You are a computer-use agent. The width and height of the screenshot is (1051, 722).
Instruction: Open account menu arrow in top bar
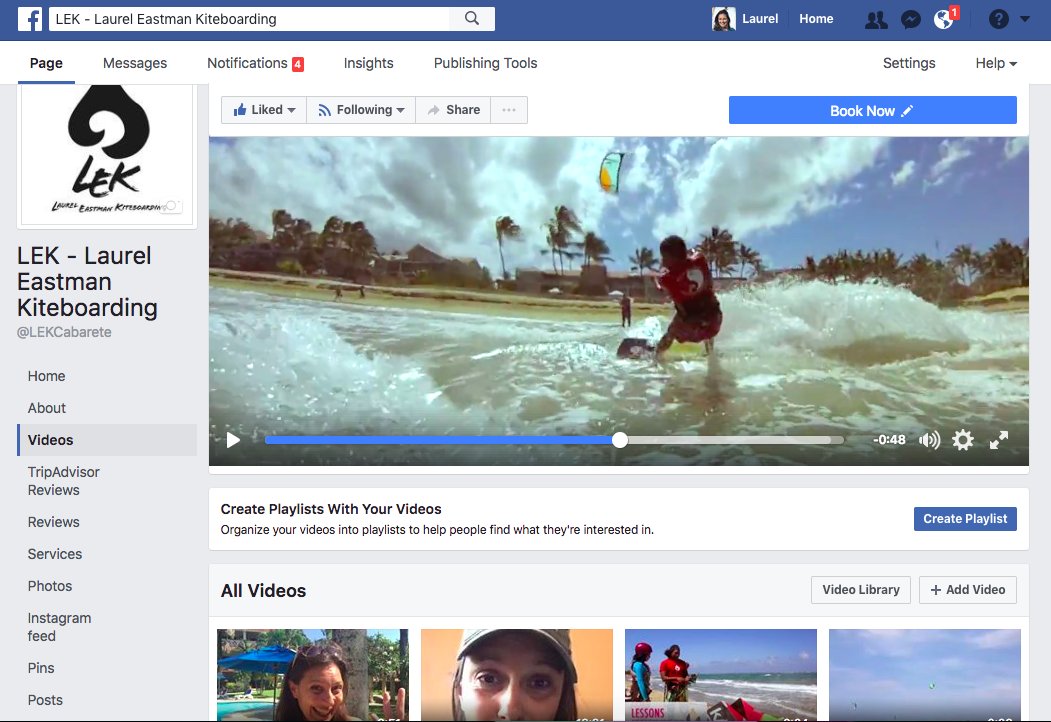(1025, 19)
